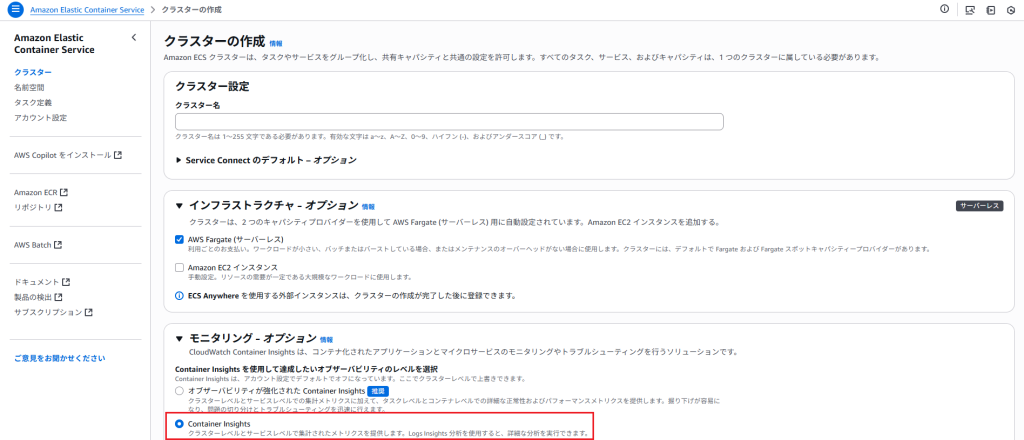The height and width of the screenshot is (440, 1024).
Task: Open the AWS Batch sidebar link
Action: point(33,245)
